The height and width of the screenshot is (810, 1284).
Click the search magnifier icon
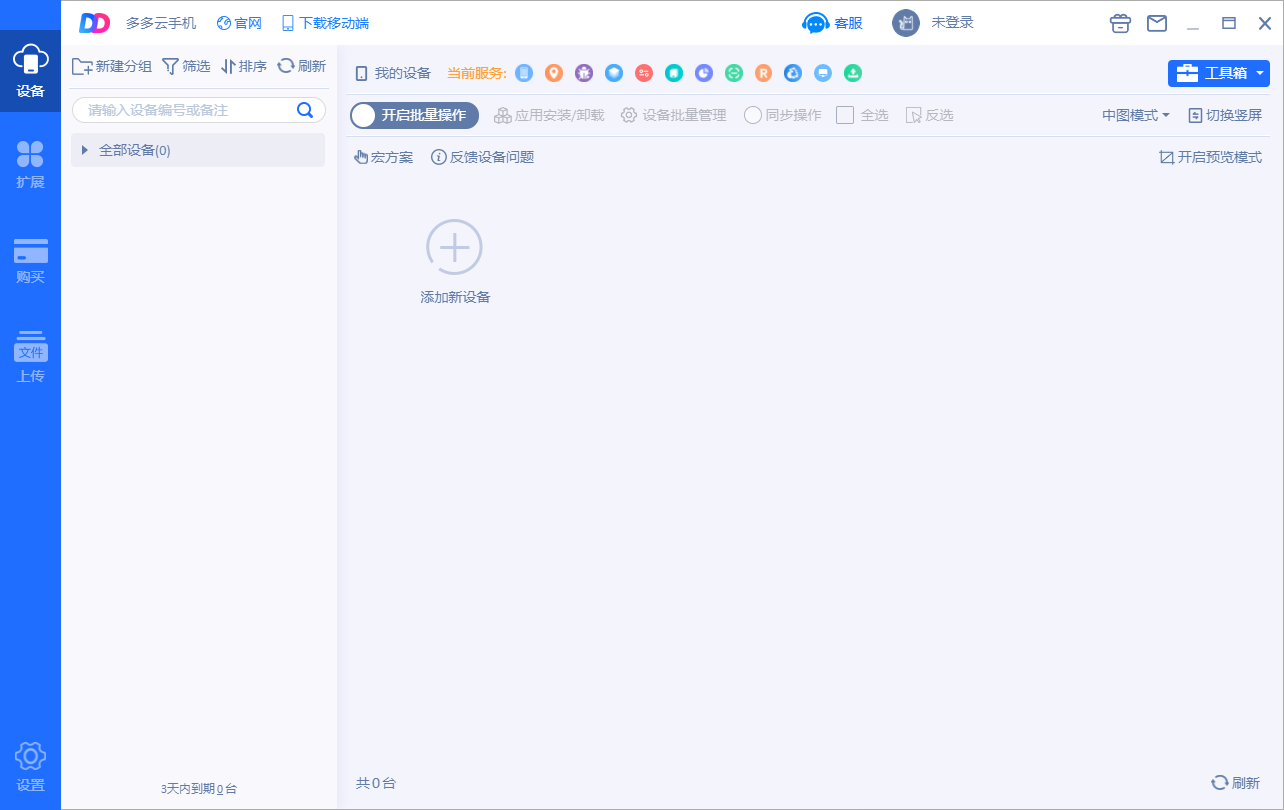[x=305, y=110]
